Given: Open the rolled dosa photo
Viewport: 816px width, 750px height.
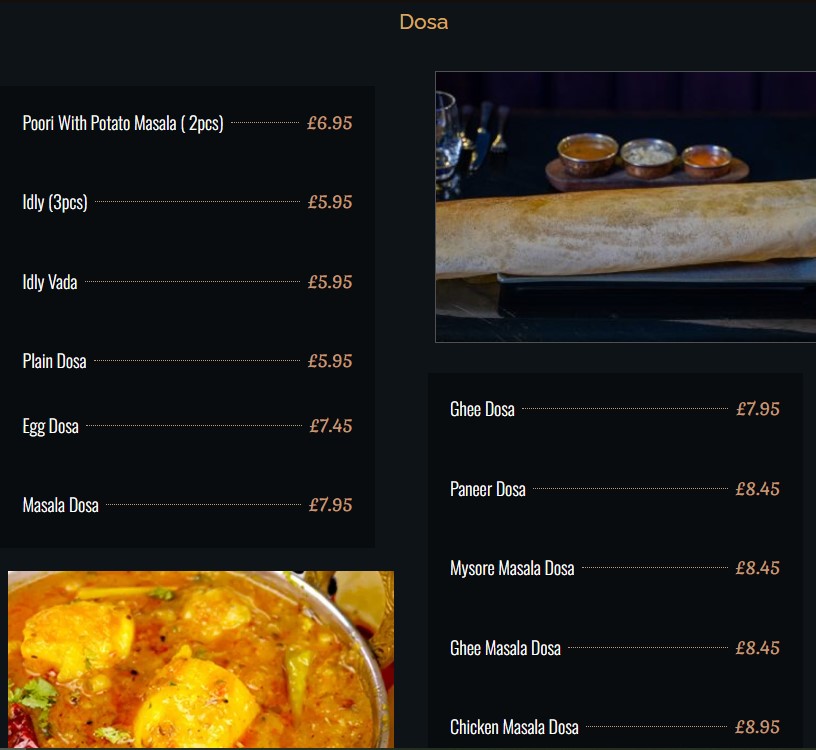Looking at the screenshot, I should 626,207.
